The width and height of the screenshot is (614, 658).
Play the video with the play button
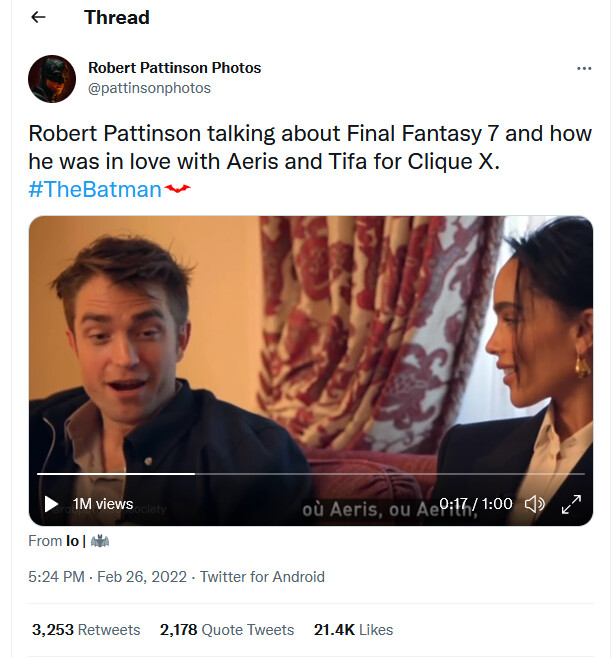(51, 504)
